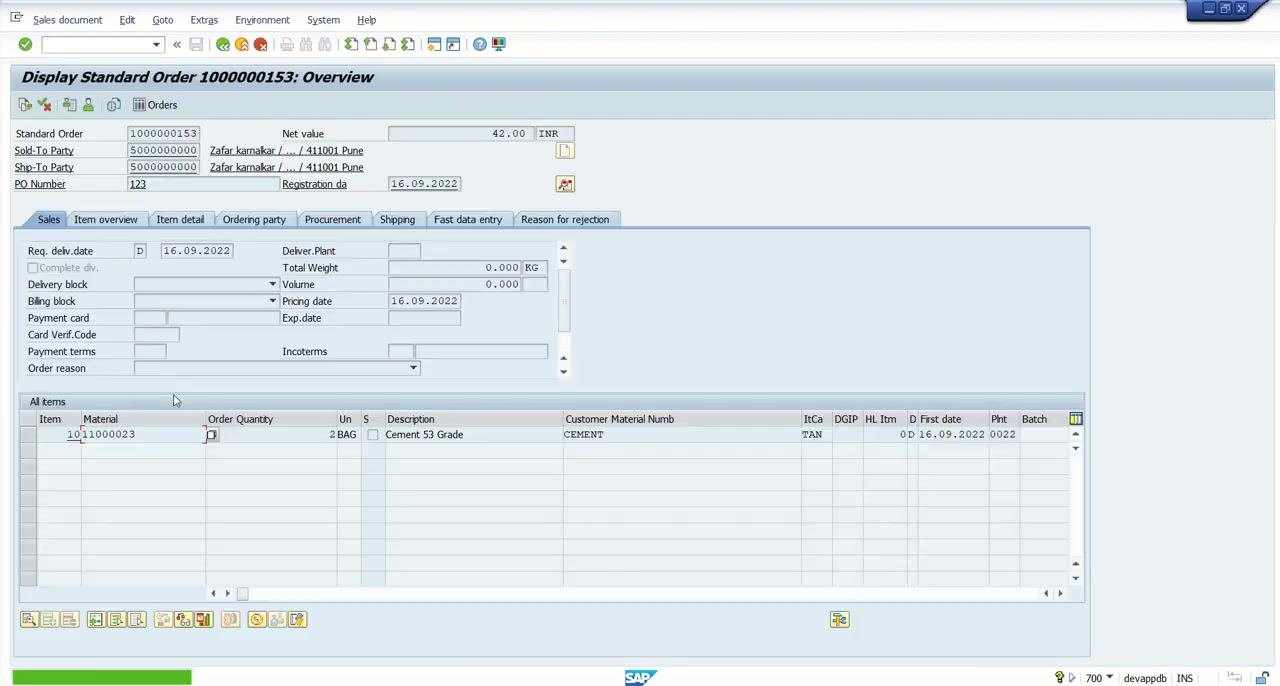Image resolution: width=1280 pixels, height=686 pixels.
Task: Click the Find binoculars icon
Action: click(306, 44)
